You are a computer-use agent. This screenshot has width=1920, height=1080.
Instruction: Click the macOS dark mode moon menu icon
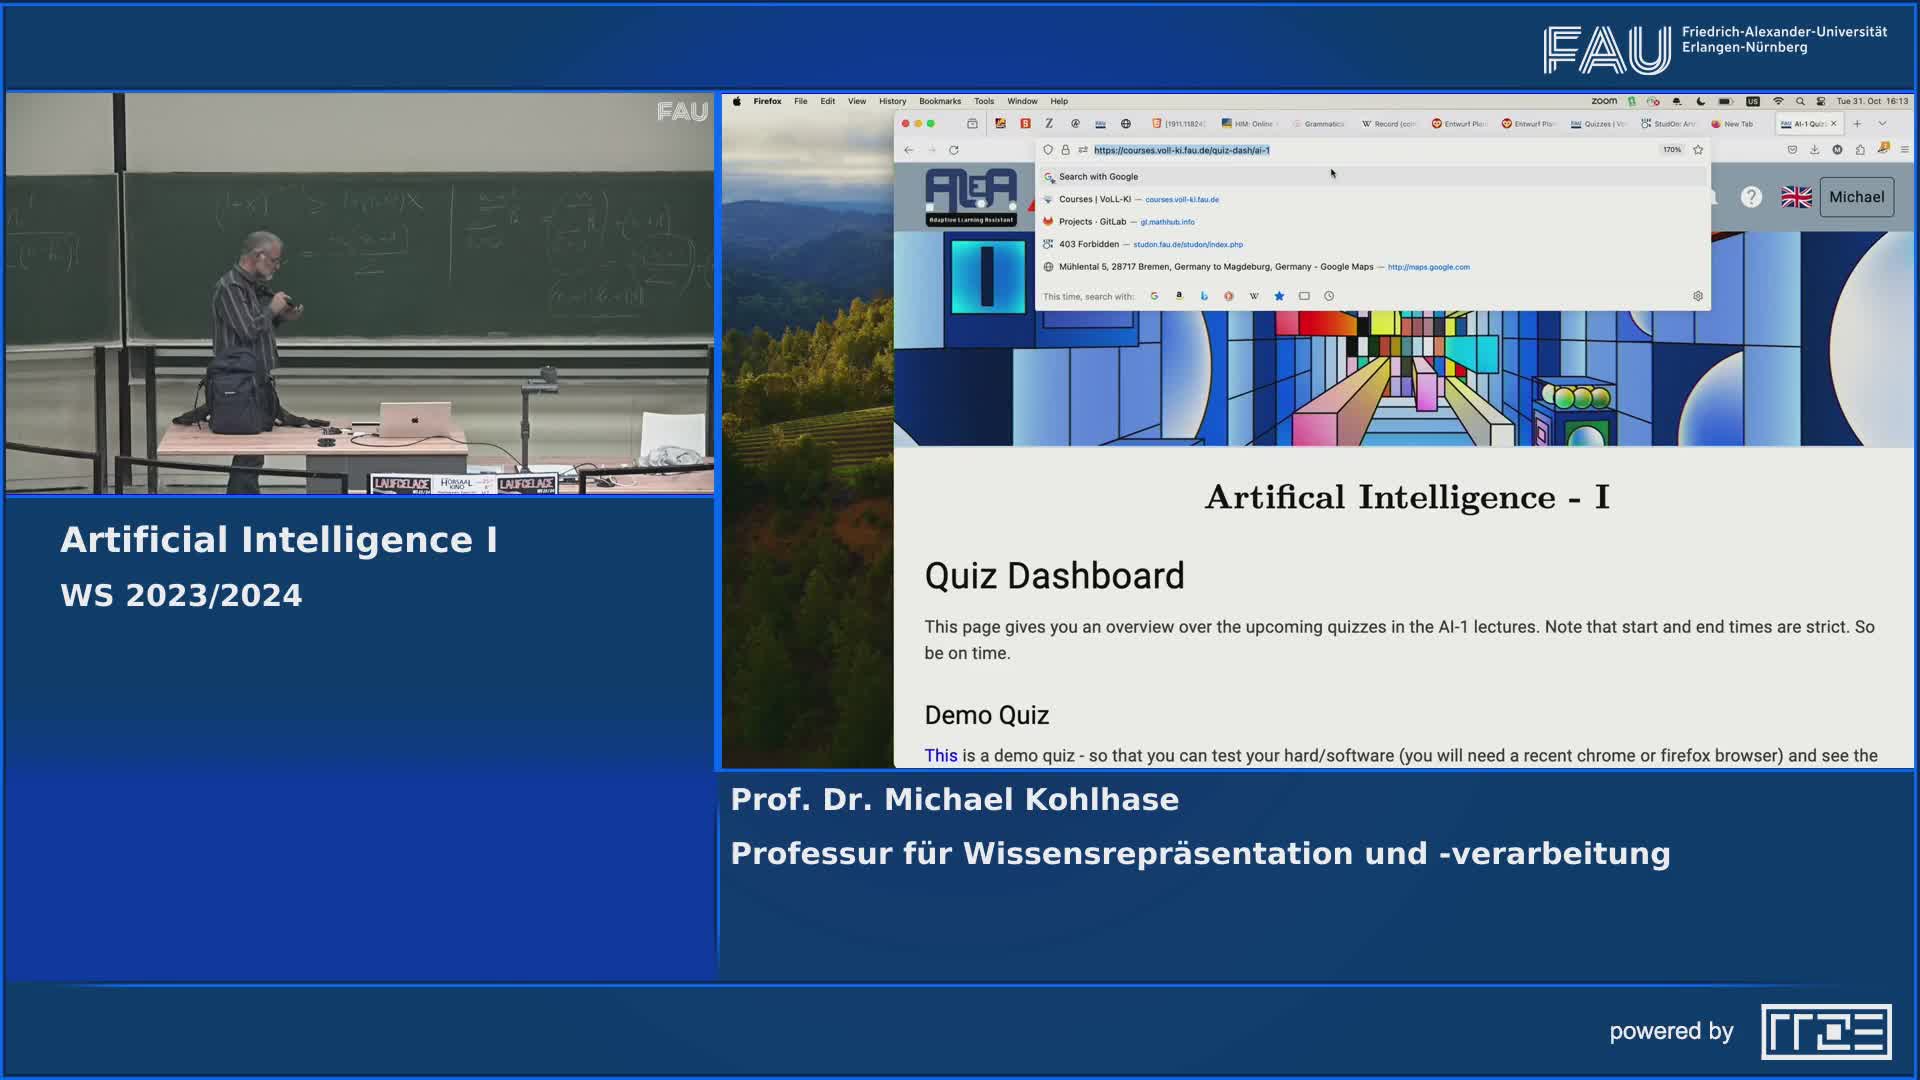pos(1700,101)
